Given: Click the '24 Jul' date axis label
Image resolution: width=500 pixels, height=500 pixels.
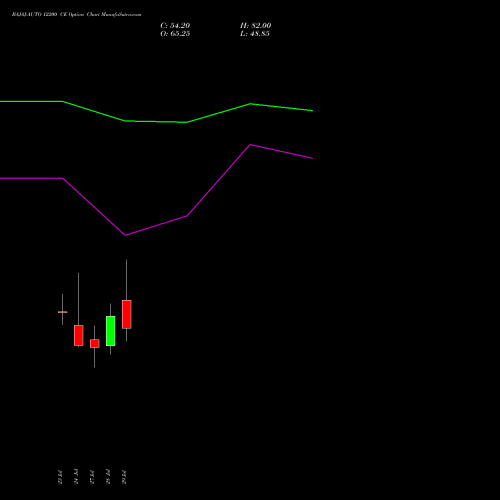Looking at the screenshot, I should point(76,477).
